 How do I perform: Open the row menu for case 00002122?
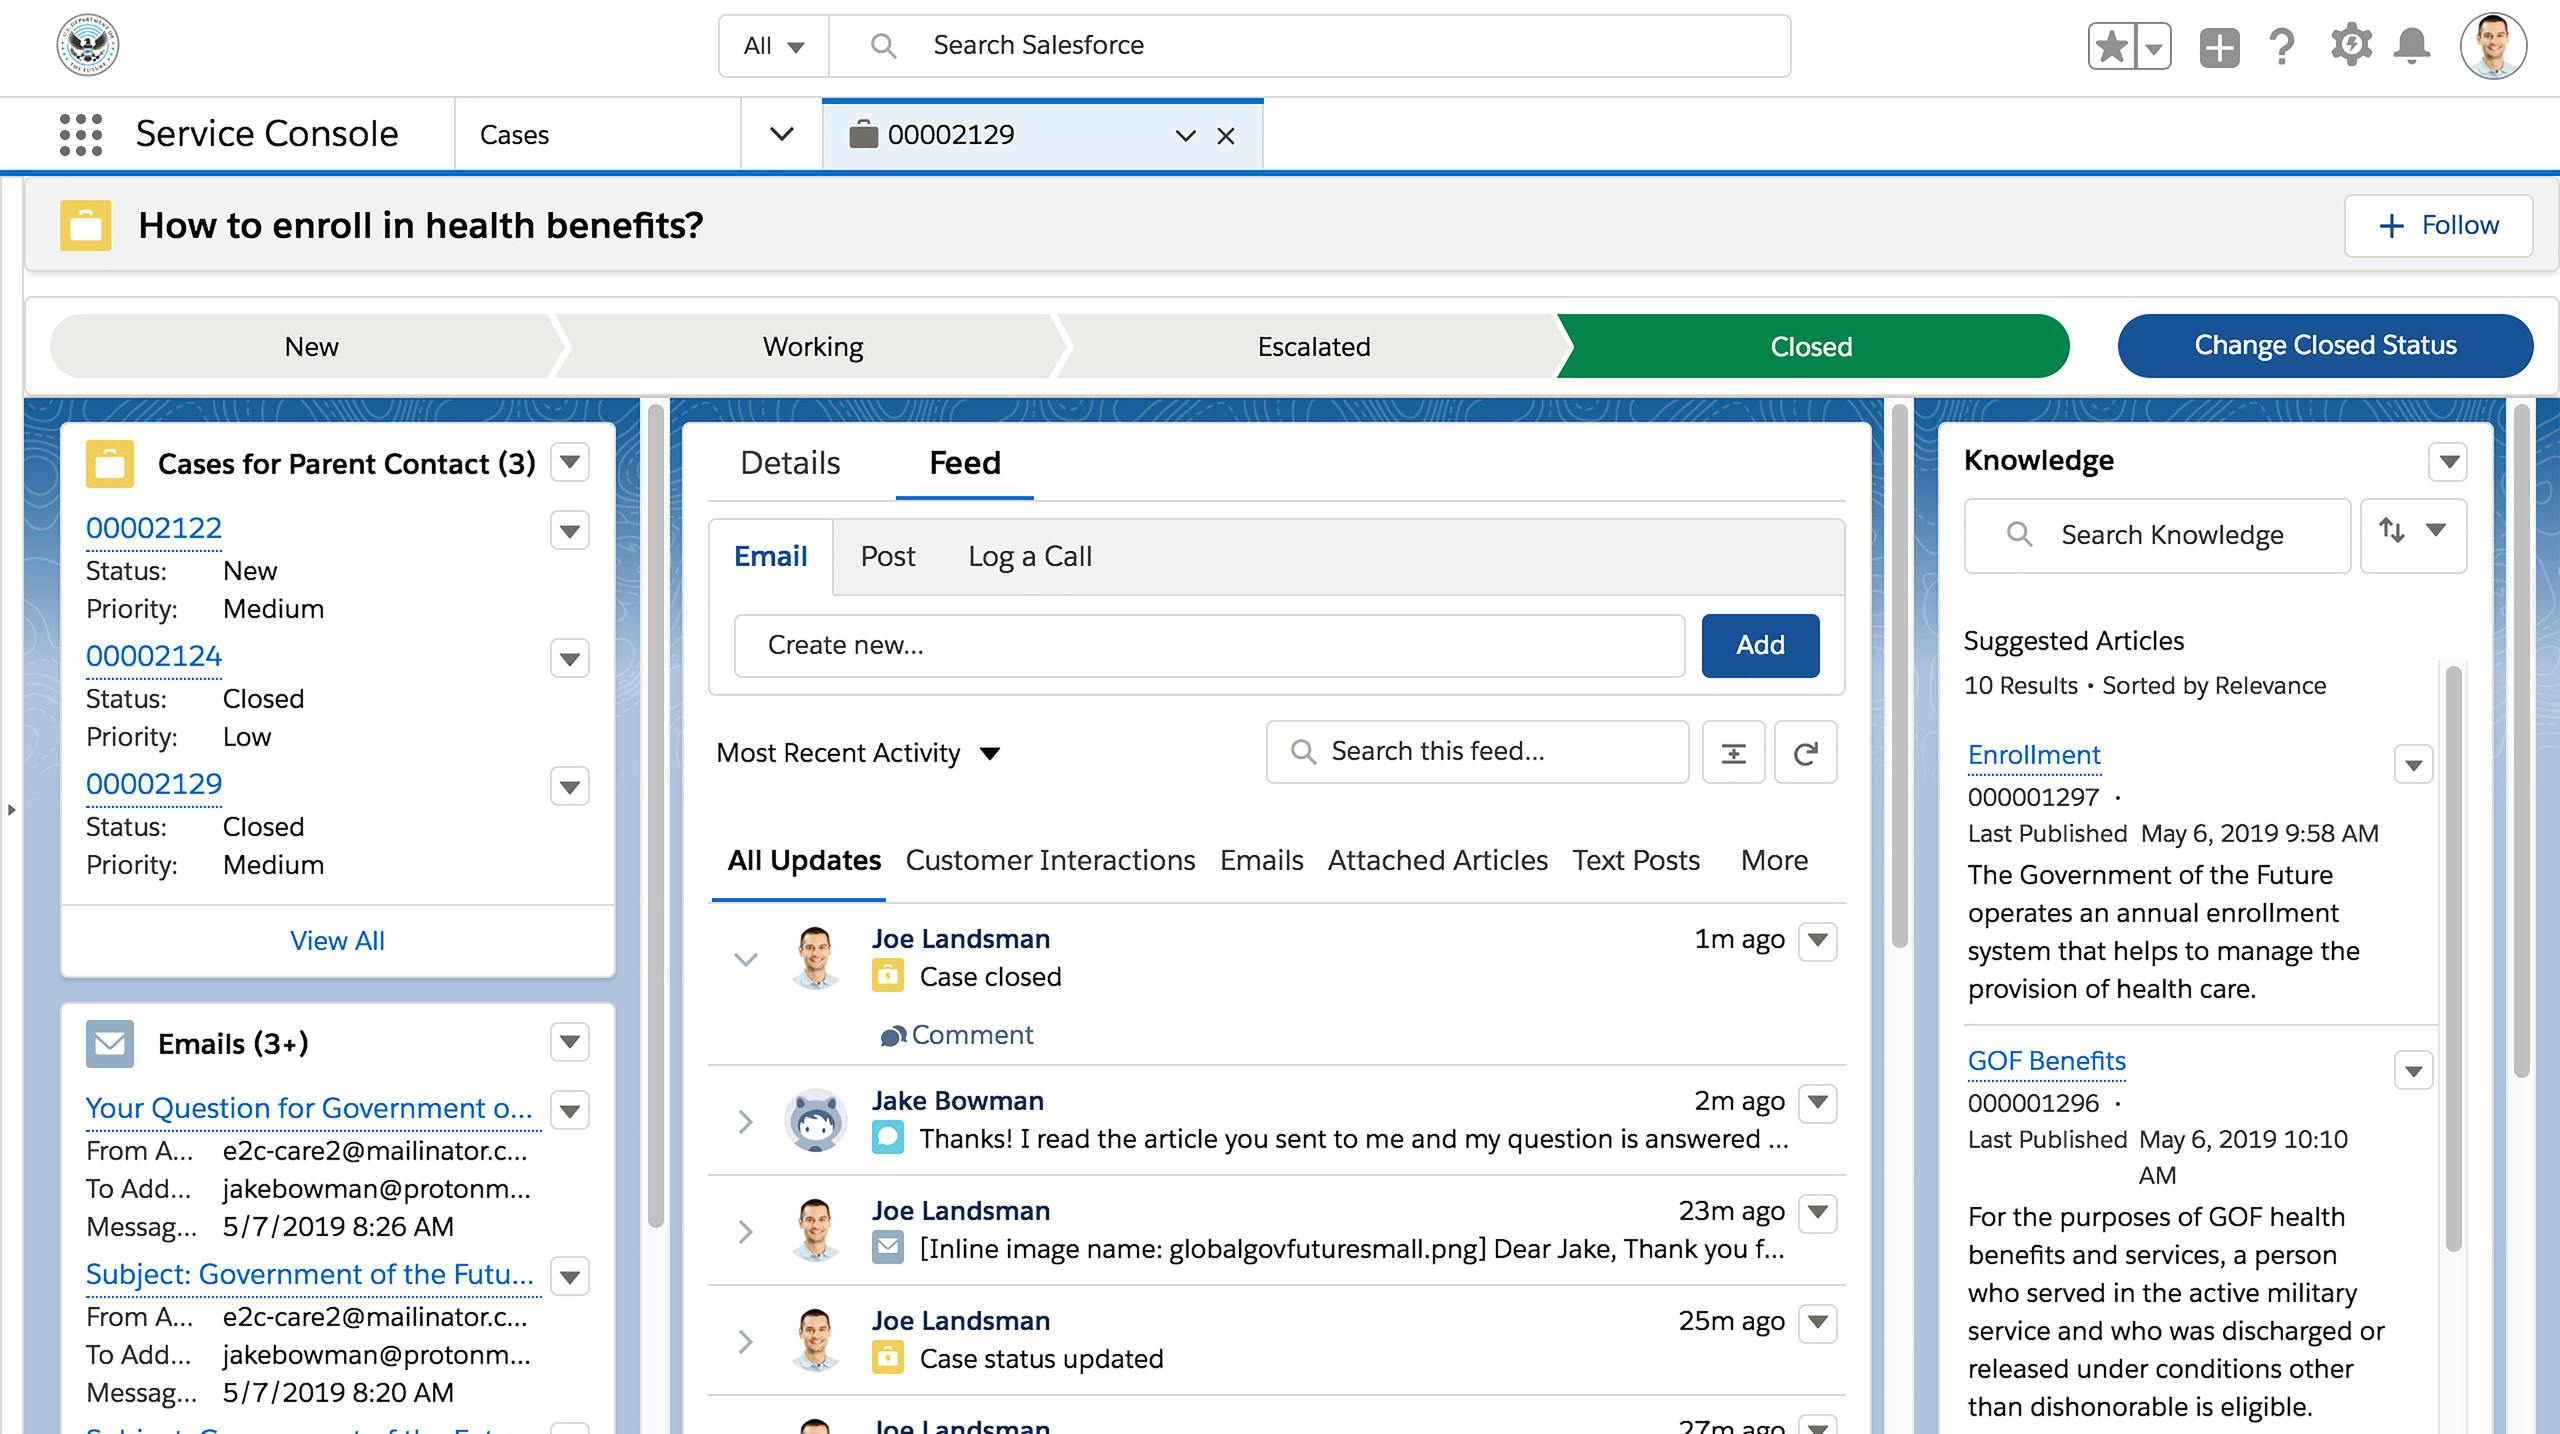click(570, 530)
